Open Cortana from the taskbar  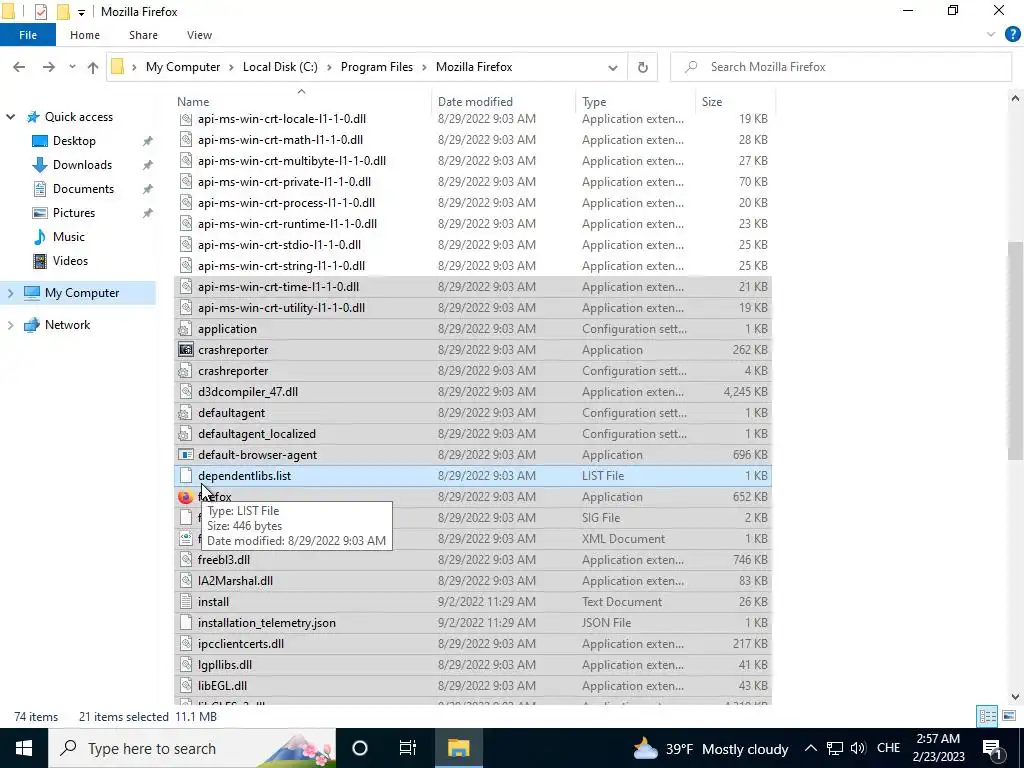click(360, 748)
